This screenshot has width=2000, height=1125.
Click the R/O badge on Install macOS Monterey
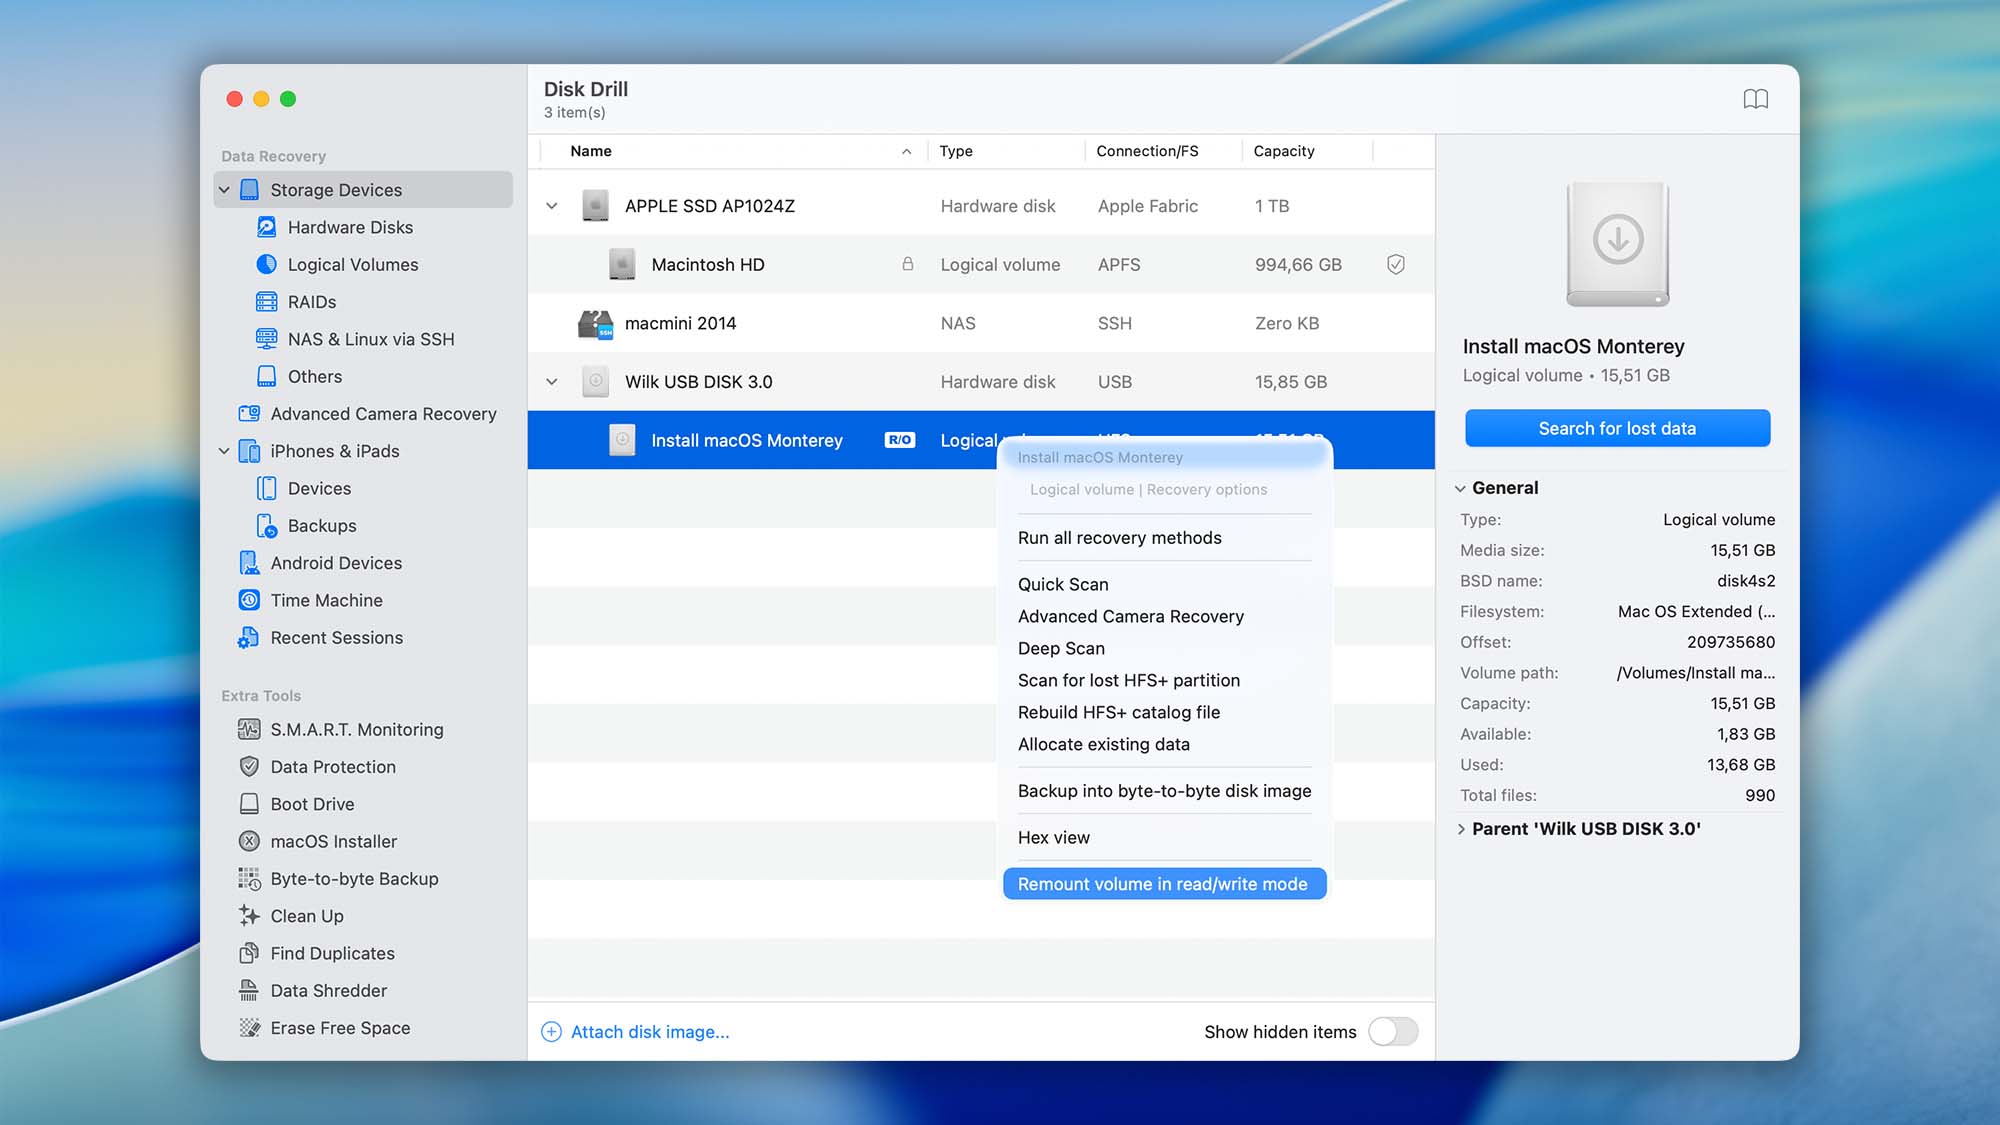coord(899,440)
